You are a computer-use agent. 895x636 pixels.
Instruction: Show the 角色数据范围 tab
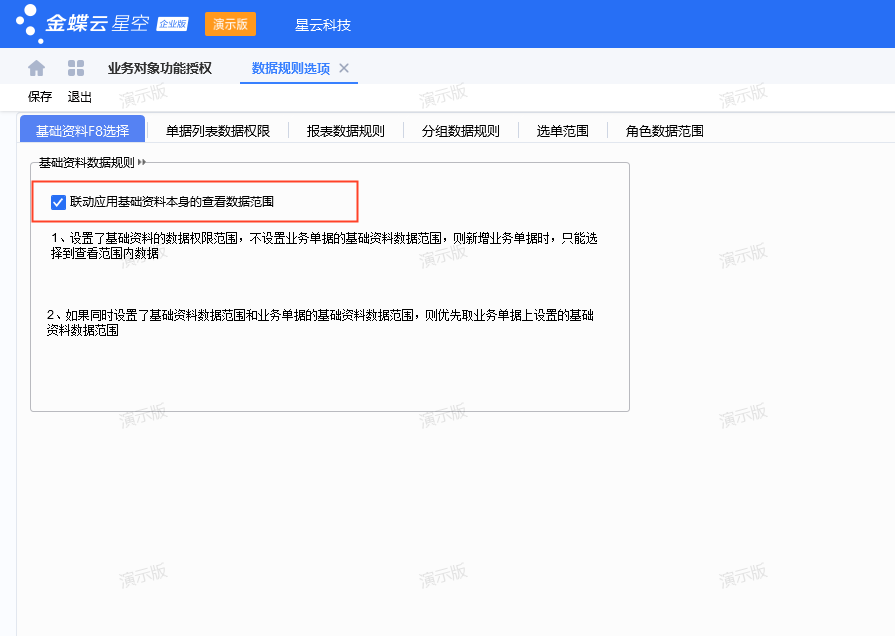click(664, 130)
